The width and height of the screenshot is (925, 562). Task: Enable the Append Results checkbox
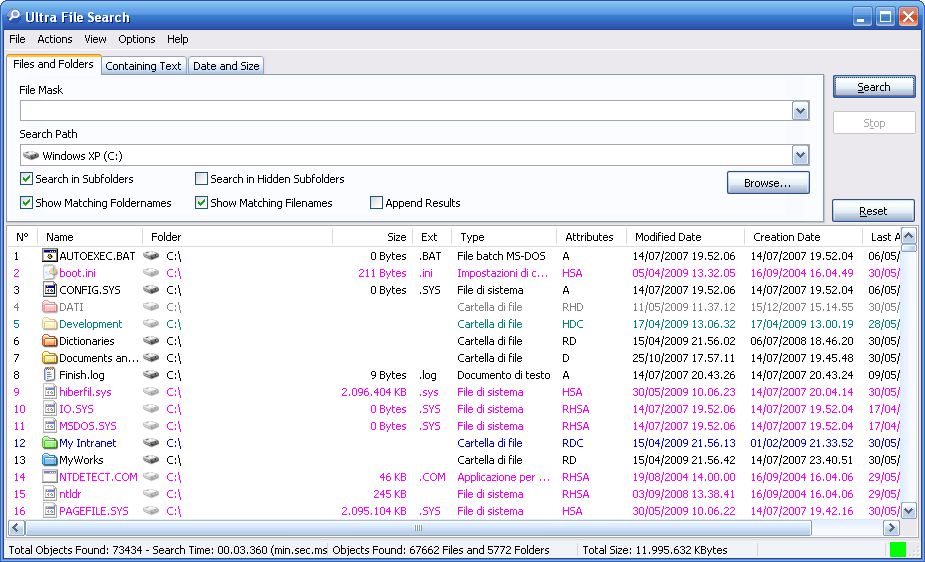tap(377, 203)
